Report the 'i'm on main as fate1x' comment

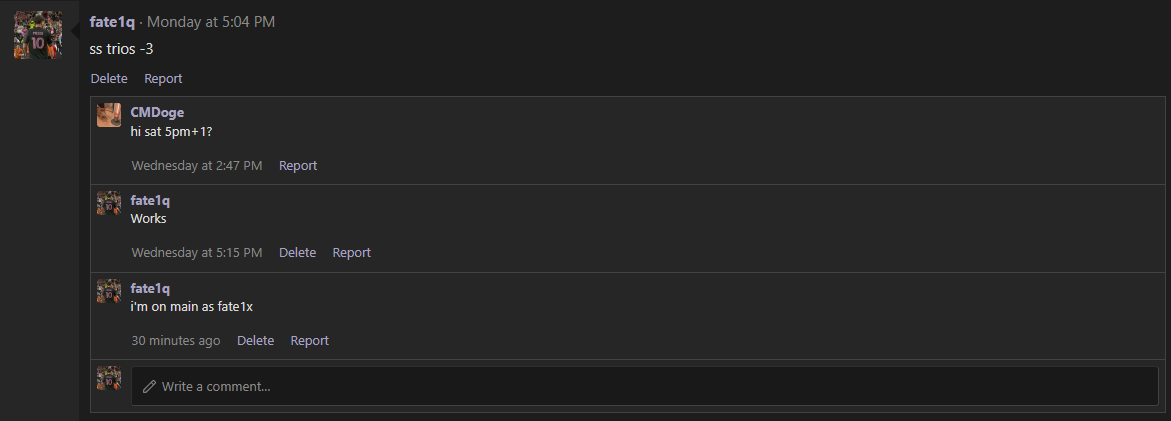click(x=309, y=341)
